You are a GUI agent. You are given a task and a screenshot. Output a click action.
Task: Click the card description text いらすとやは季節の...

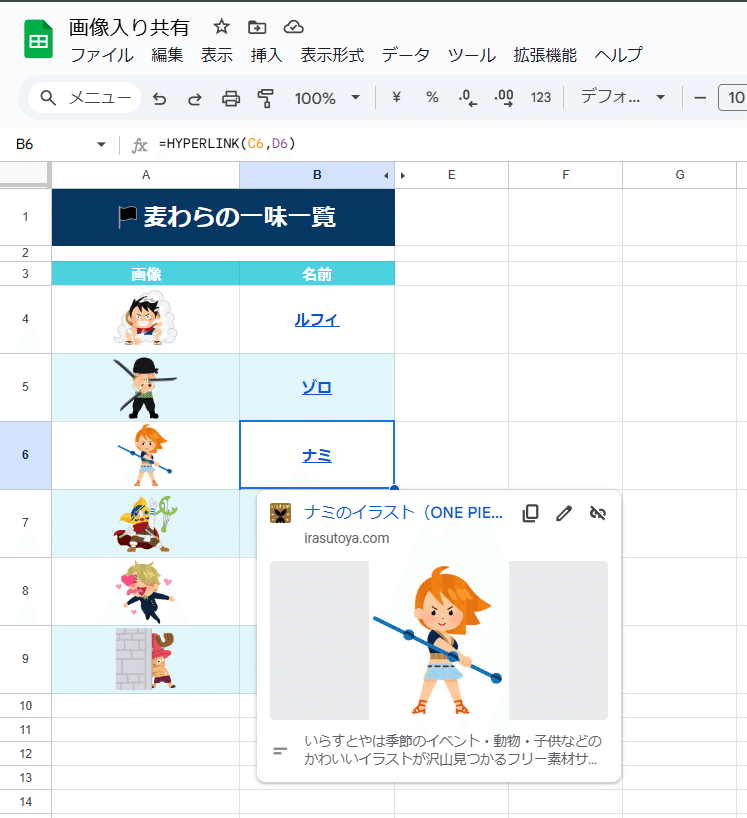[x=452, y=750]
